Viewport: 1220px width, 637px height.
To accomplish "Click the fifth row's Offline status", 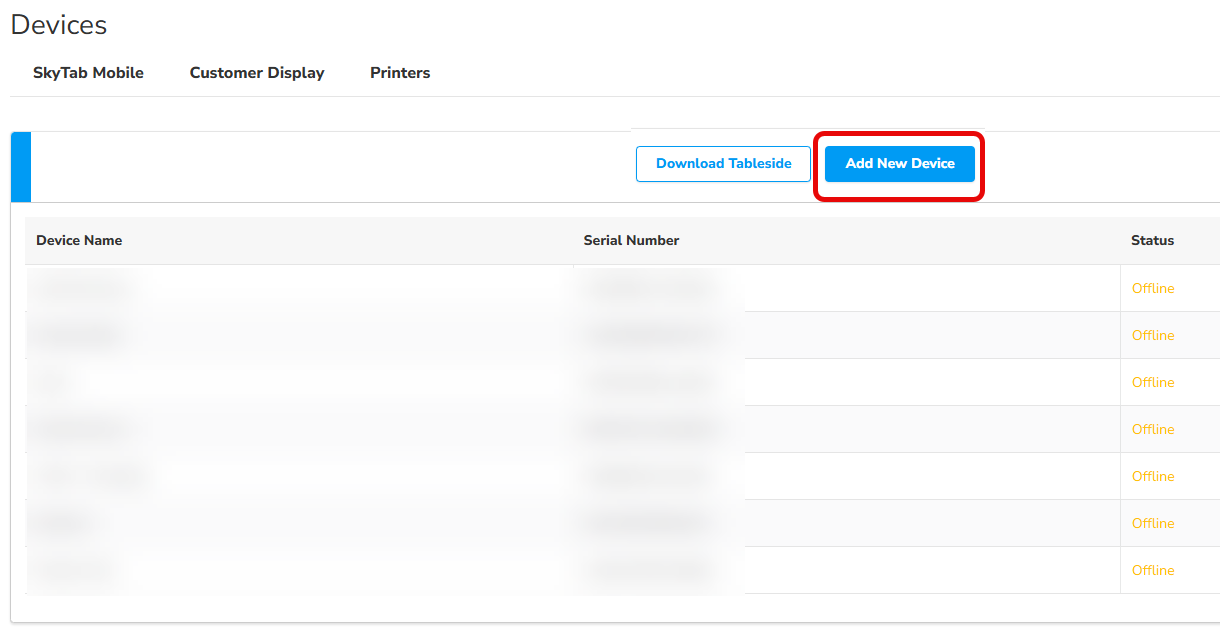I will 1153,476.
